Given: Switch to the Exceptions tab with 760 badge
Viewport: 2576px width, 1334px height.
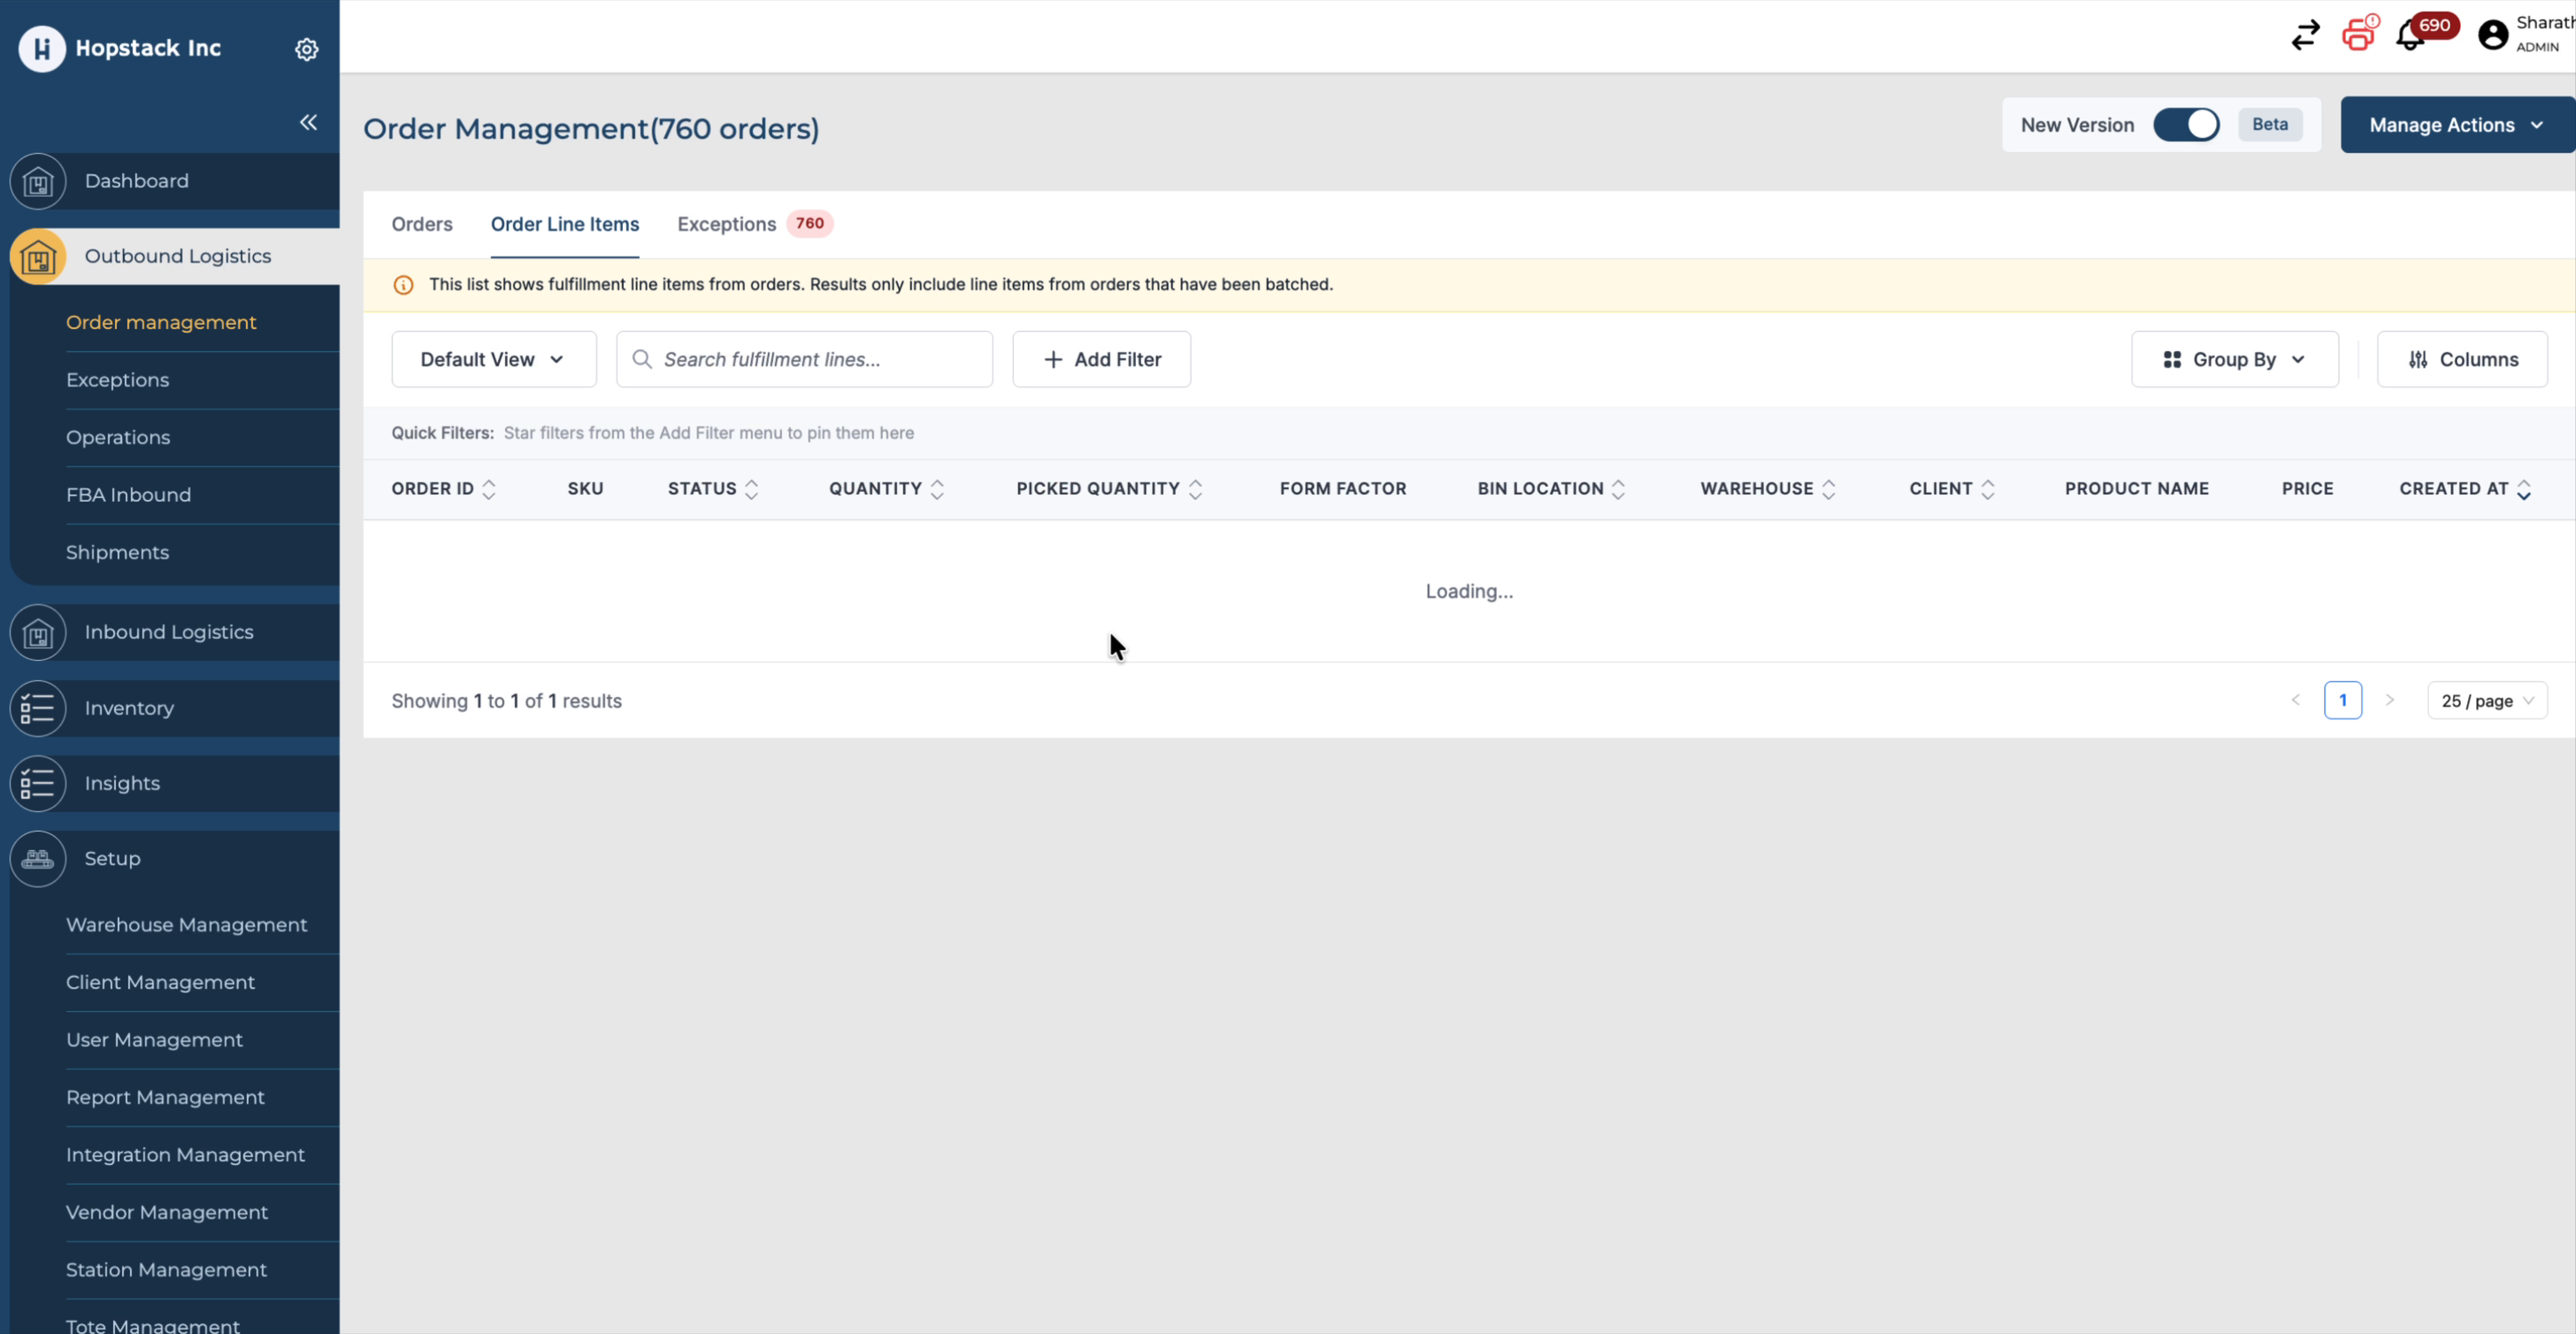Looking at the screenshot, I should (x=755, y=224).
